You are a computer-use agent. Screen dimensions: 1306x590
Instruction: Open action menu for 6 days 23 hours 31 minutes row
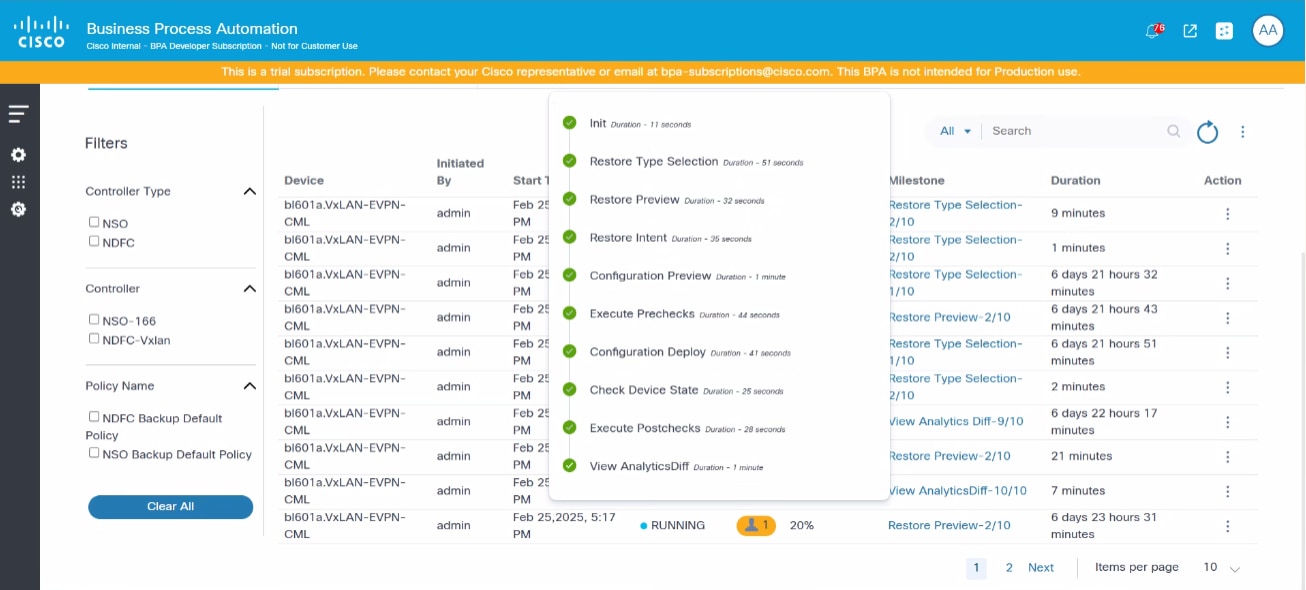1227,526
